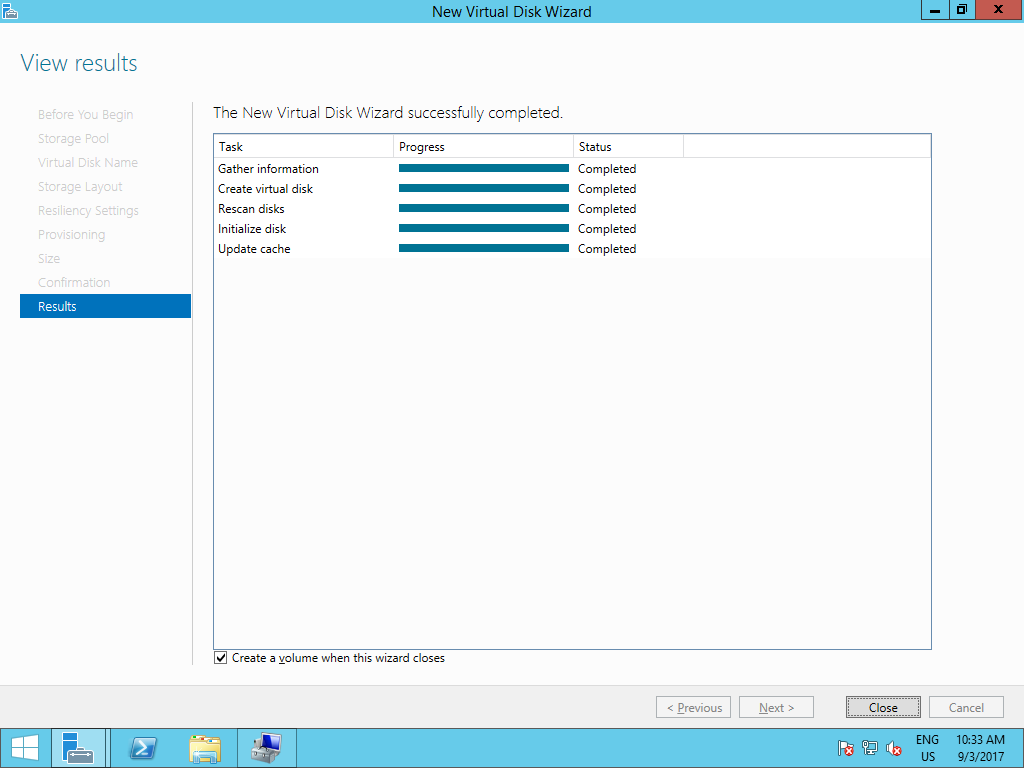This screenshot has height=768, width=1024.
Task: Click the wizard icon in the title bar
Action: pyautogui.click(x=10, y=10)
